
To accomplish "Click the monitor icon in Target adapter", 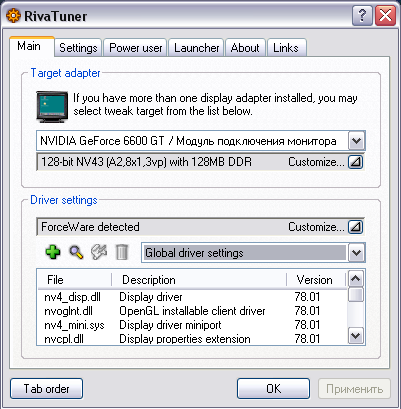I will 52,107.
